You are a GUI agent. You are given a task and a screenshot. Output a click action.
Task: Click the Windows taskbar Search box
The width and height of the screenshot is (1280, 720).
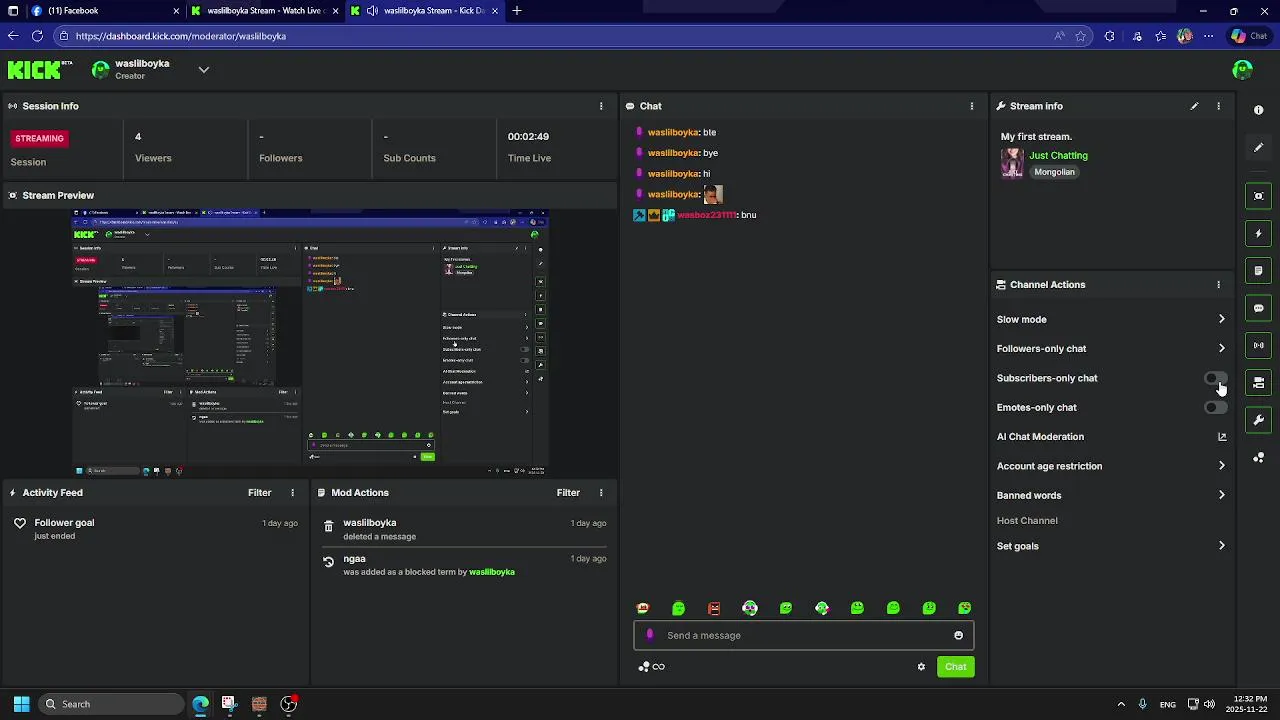click(111, 704)
